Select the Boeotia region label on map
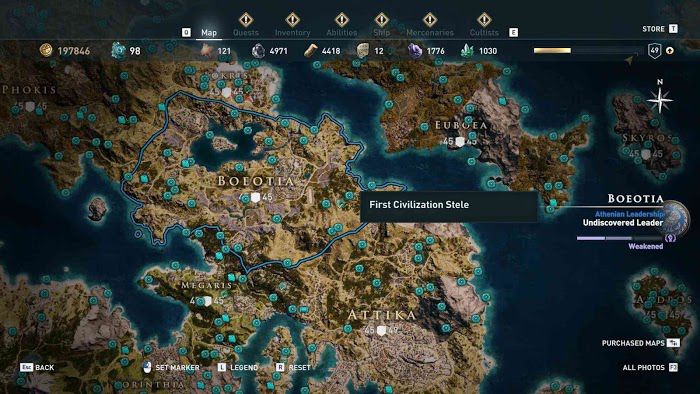This screenshot has width=700, height=394. pos(256,181)
